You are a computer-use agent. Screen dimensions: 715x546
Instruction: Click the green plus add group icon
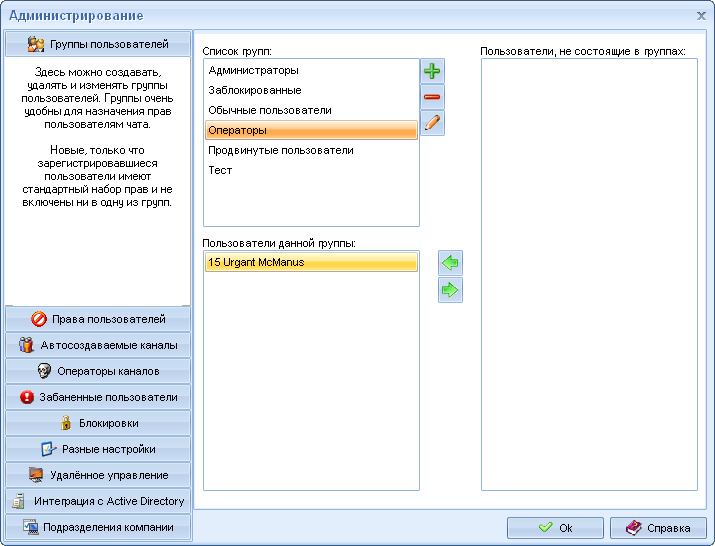click(432, 71)
